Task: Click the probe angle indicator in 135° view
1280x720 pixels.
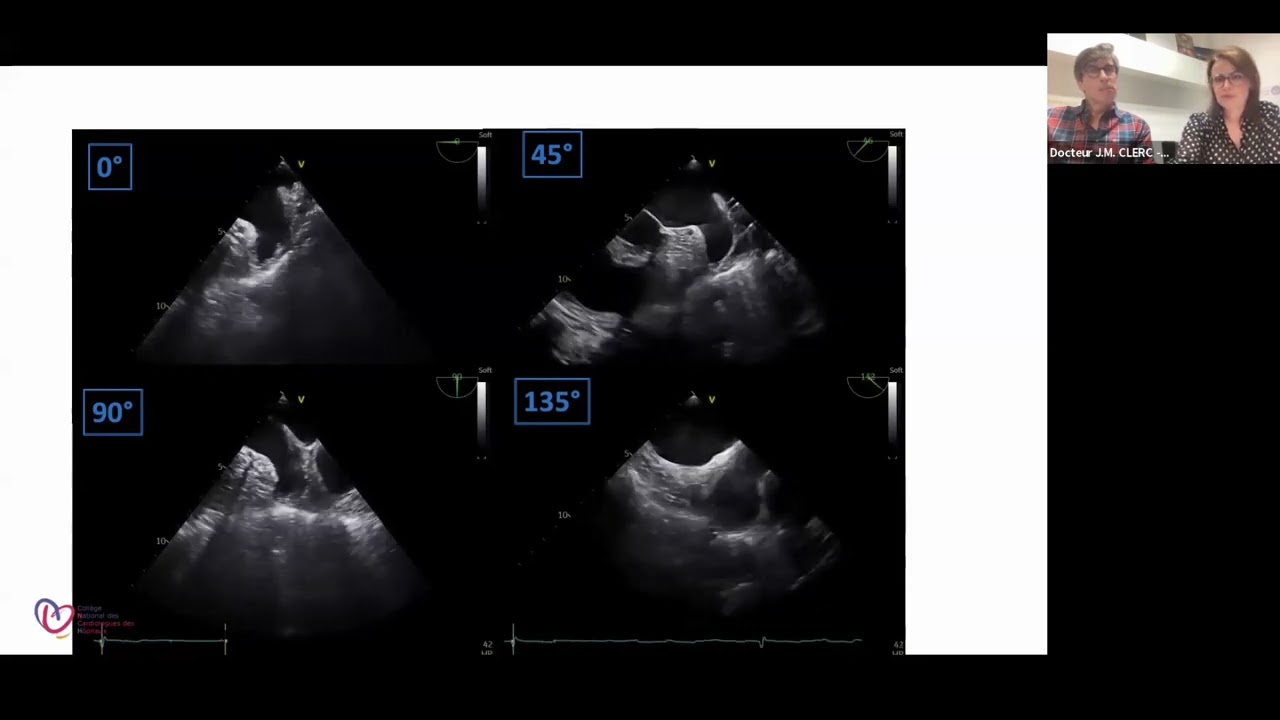Action: (867, 385)
